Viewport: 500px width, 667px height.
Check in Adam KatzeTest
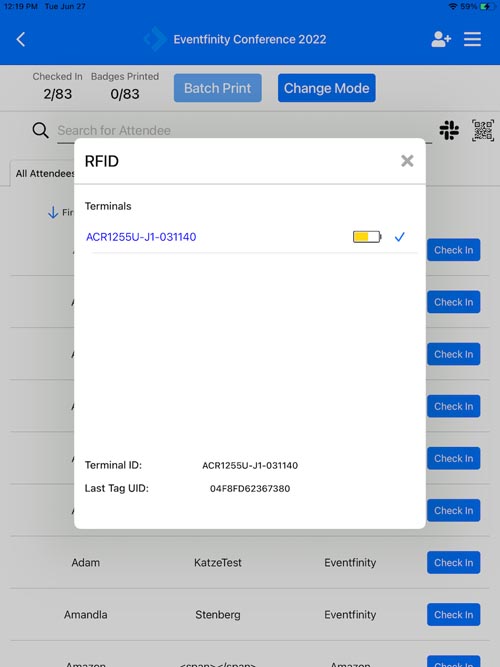[x=454, y=562]
